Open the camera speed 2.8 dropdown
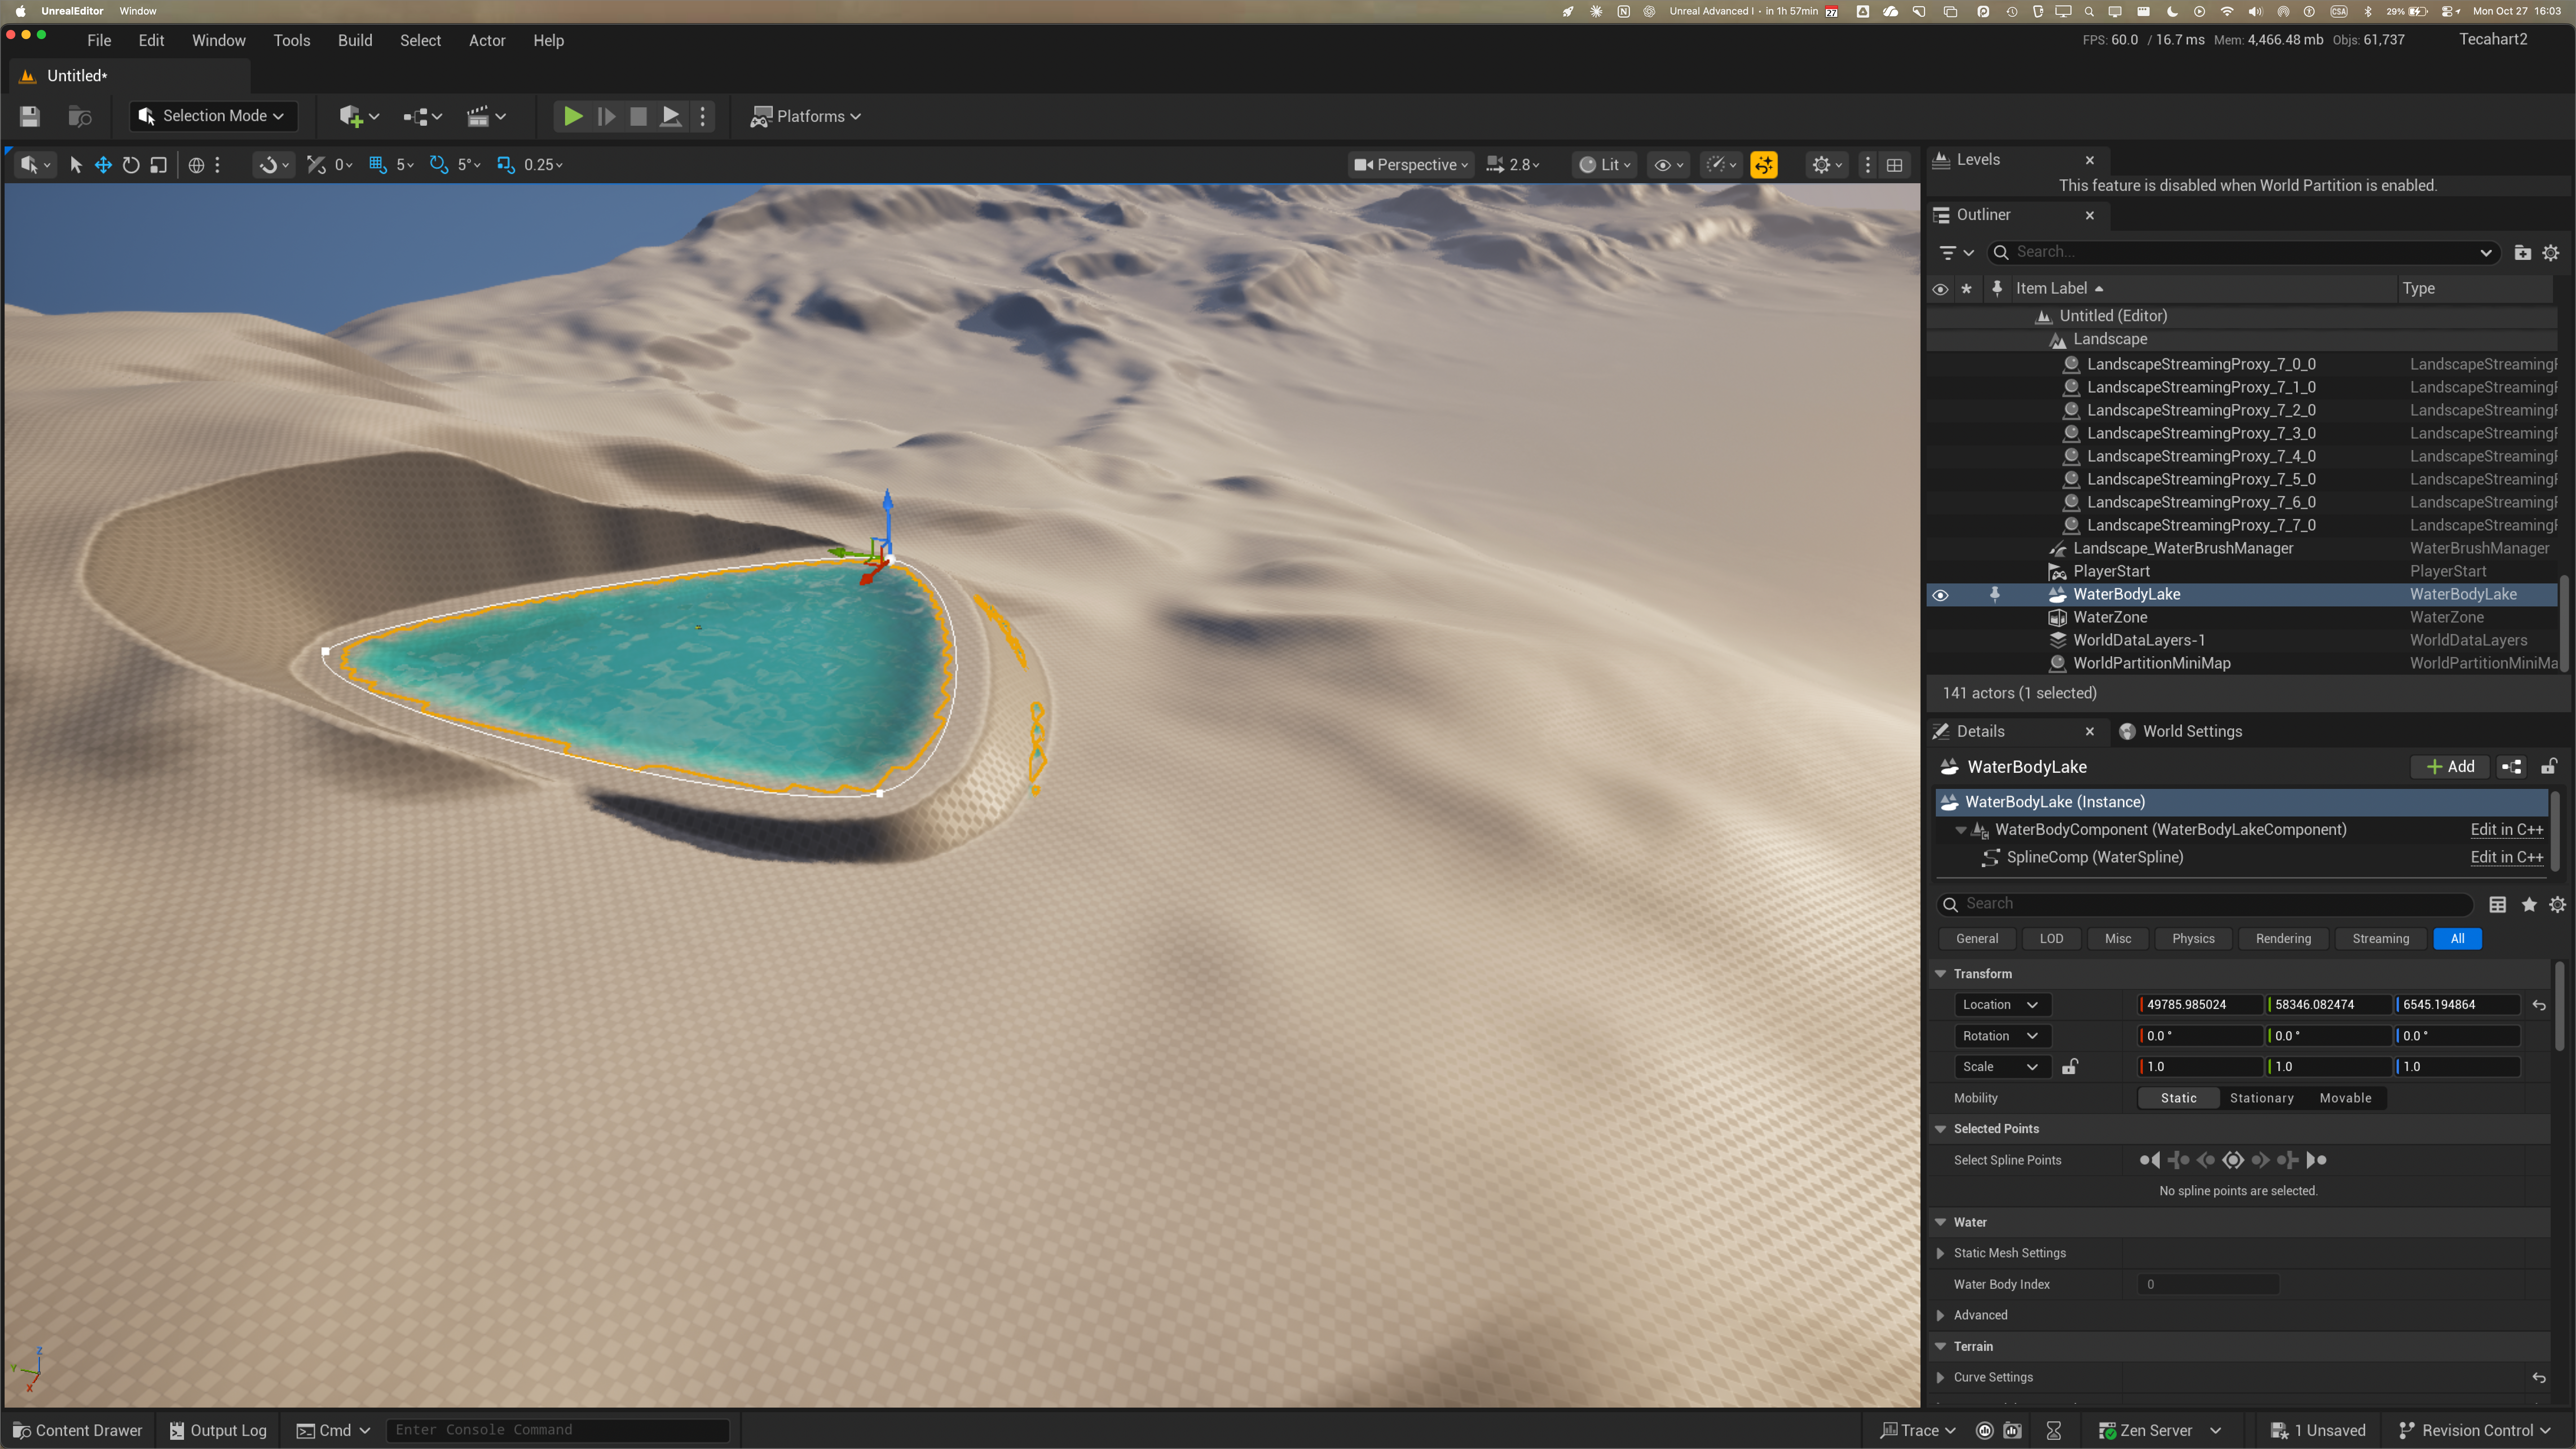2576x1449 pixels. [x=1513, y=165]
